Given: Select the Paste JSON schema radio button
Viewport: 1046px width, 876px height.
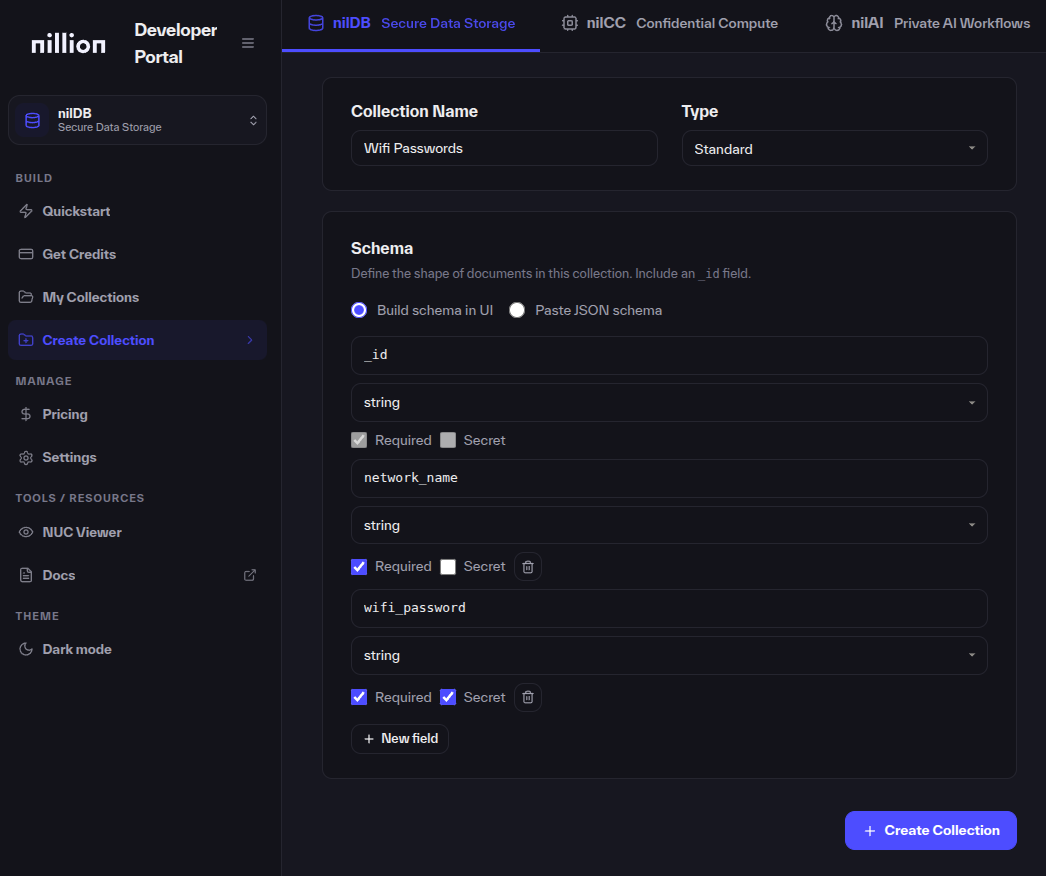Looking at the screenshot, I should (x=516, y=310).
